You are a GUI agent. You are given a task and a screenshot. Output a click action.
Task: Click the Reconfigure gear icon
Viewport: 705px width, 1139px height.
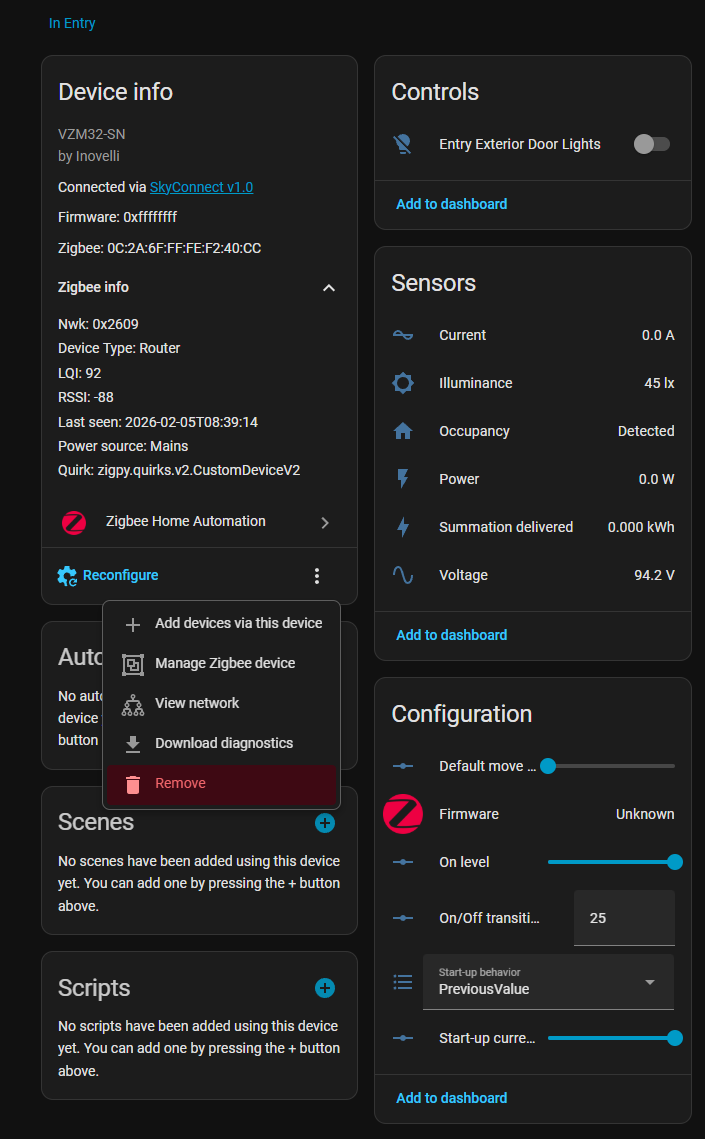point(67,576)
